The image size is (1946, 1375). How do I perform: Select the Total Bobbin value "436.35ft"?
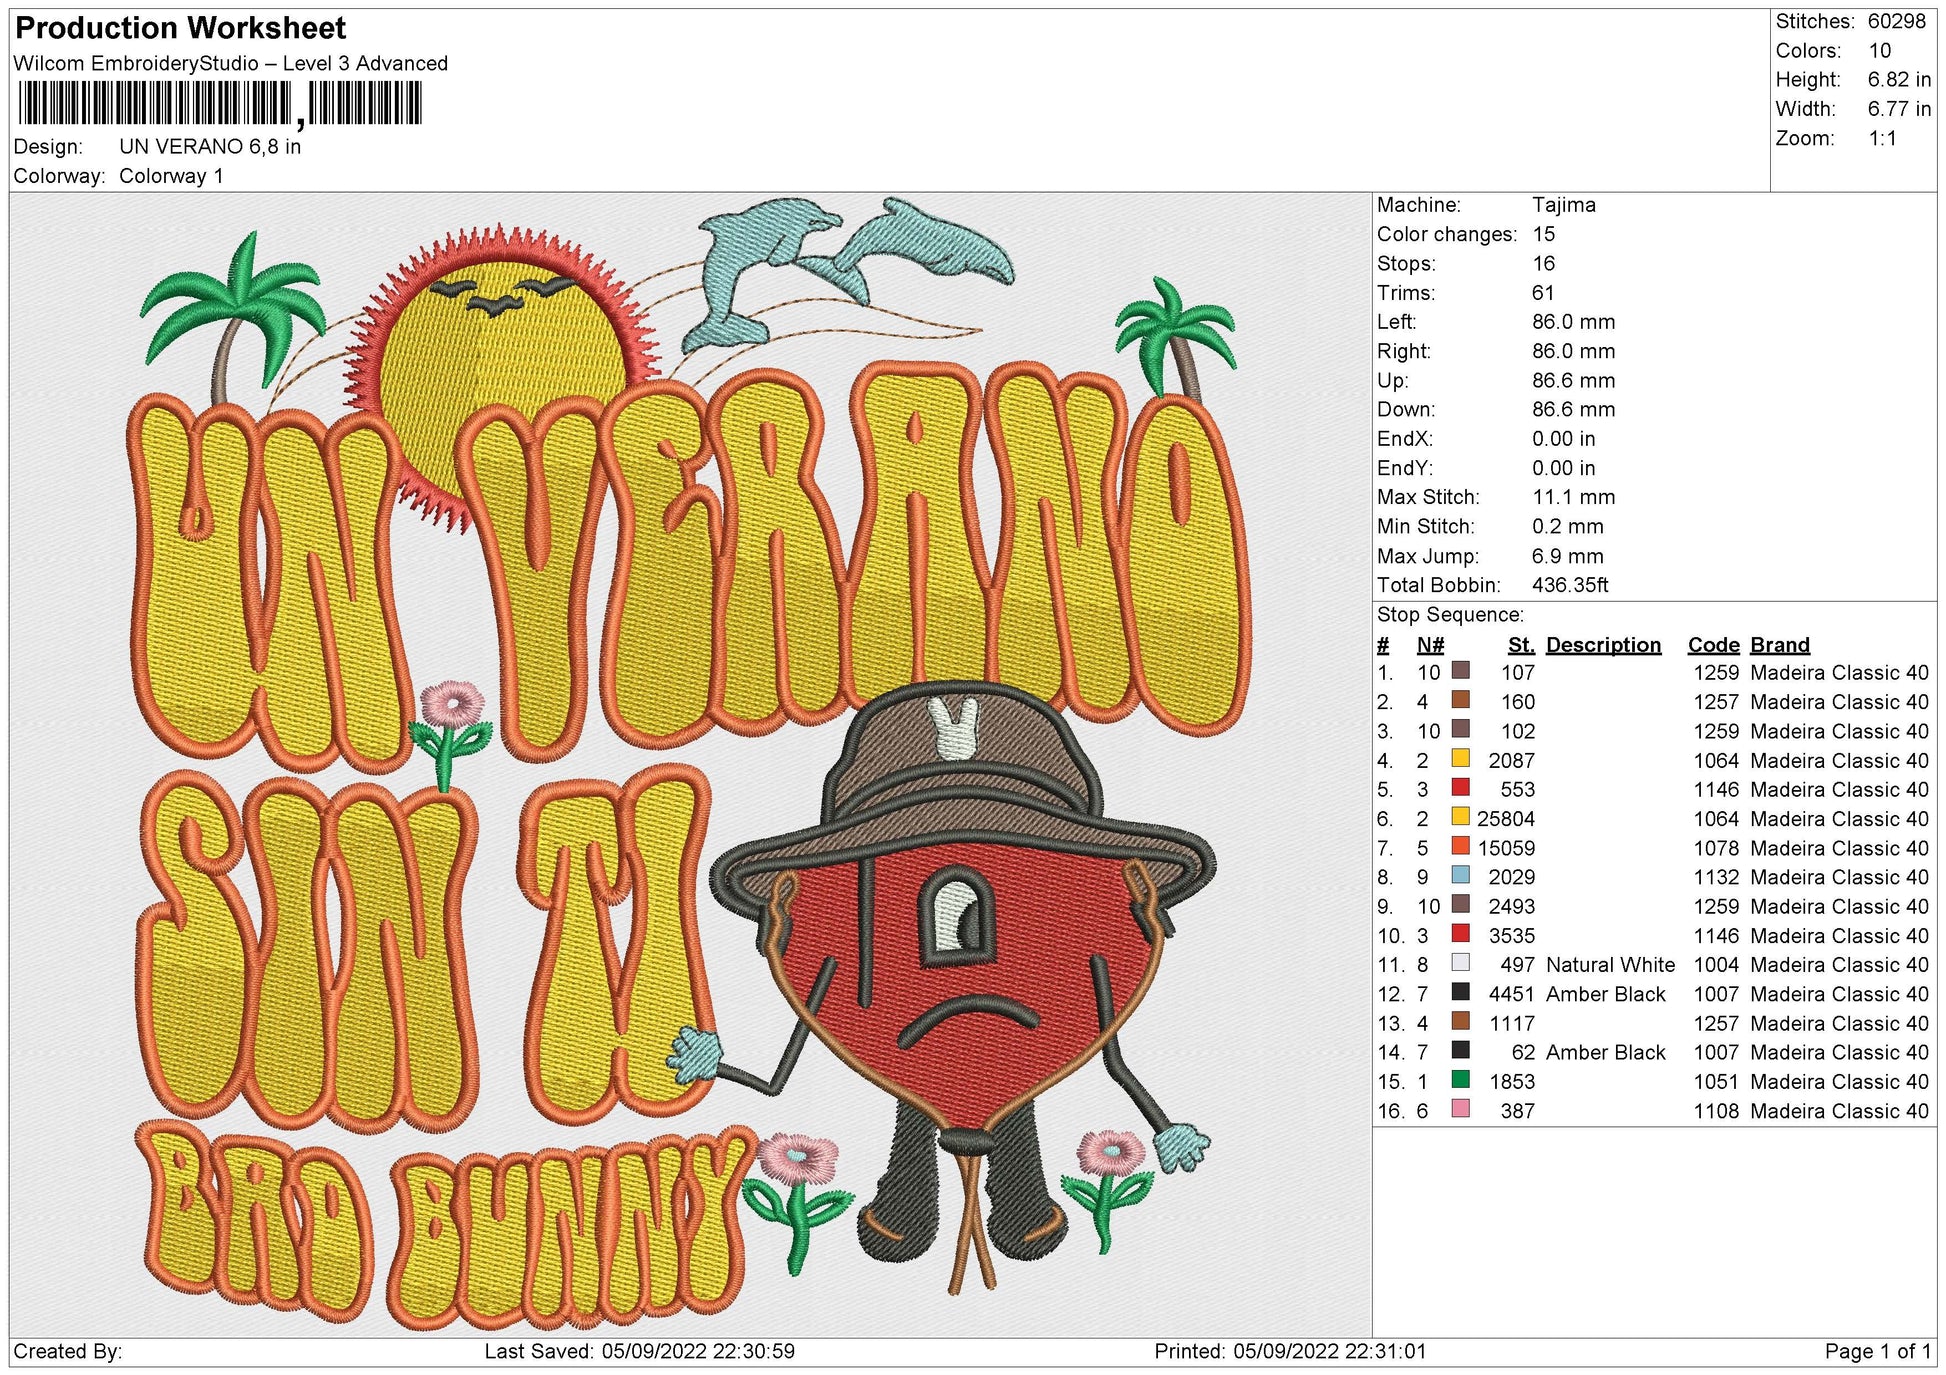pos(1571,585)
